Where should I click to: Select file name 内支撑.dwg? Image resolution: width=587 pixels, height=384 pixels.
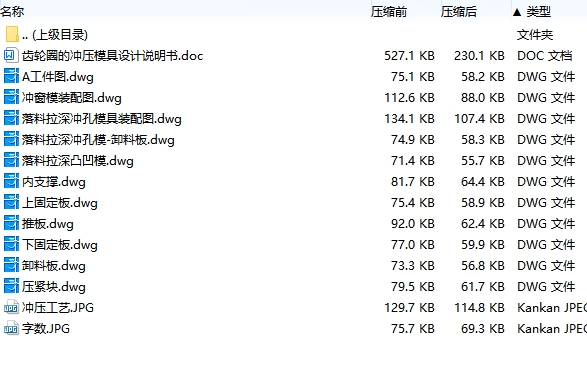point(54,182)
